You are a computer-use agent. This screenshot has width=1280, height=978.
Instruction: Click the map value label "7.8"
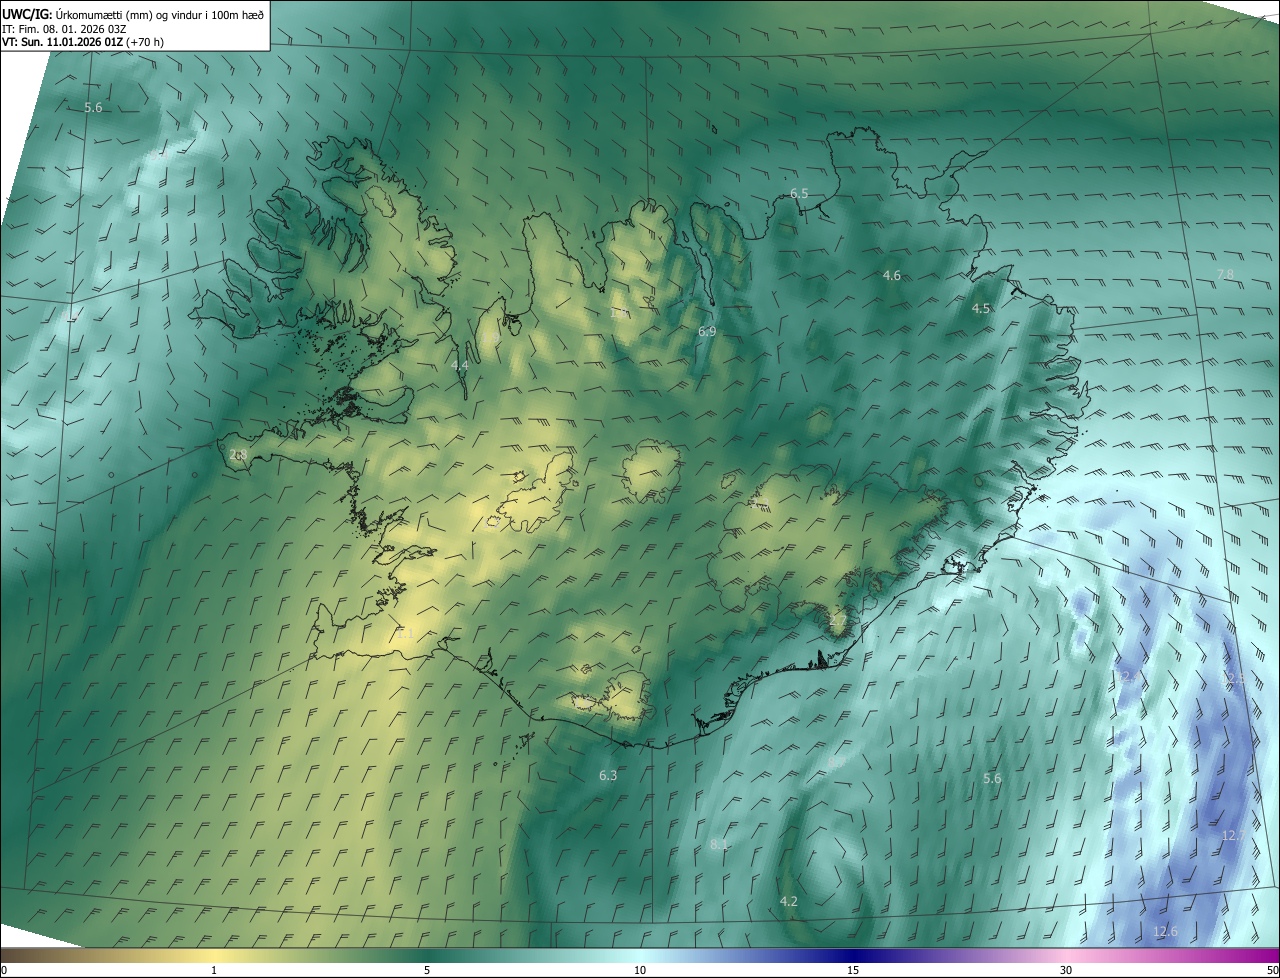tap(1225, 274)
